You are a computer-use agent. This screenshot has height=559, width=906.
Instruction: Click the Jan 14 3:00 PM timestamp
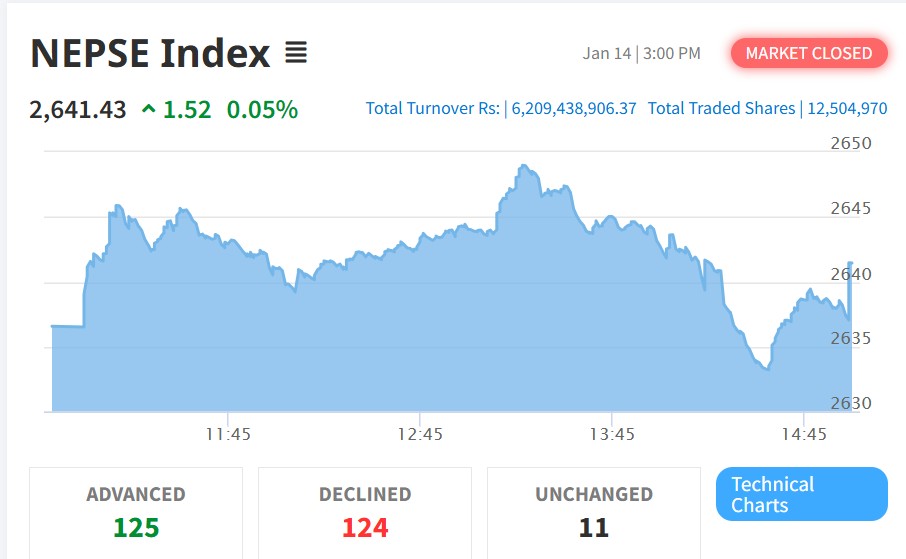point(641,53)
